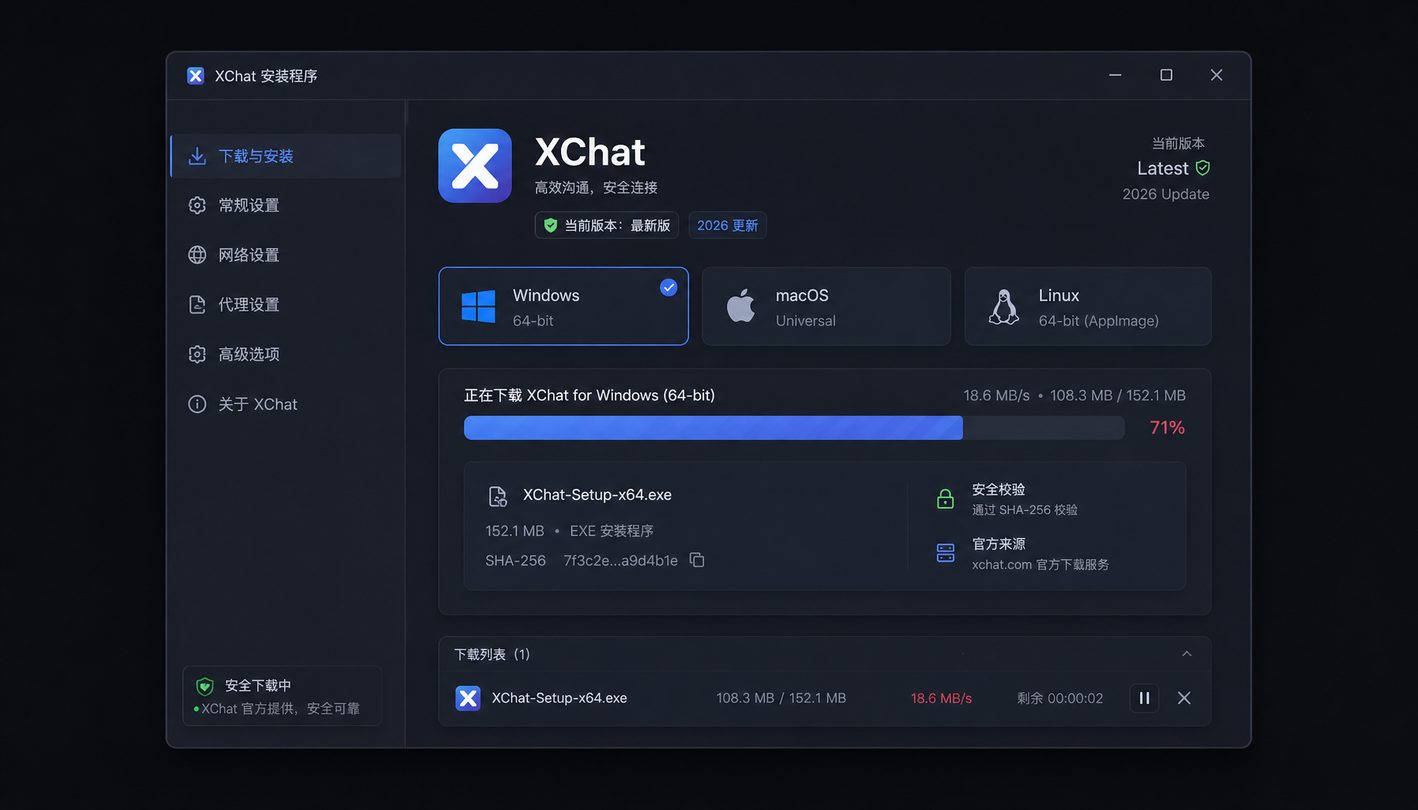Click the XChat title bar logo icon
Viewport: 1418px width, 810px height.
click(196, 76)
